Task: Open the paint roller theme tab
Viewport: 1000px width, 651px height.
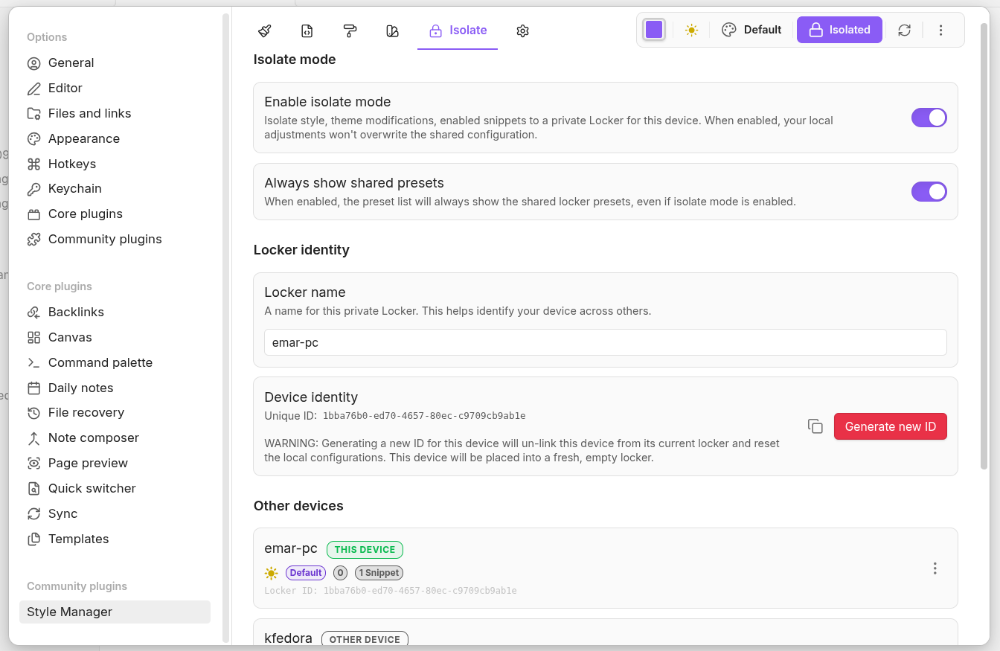Action: coord(349,31)
